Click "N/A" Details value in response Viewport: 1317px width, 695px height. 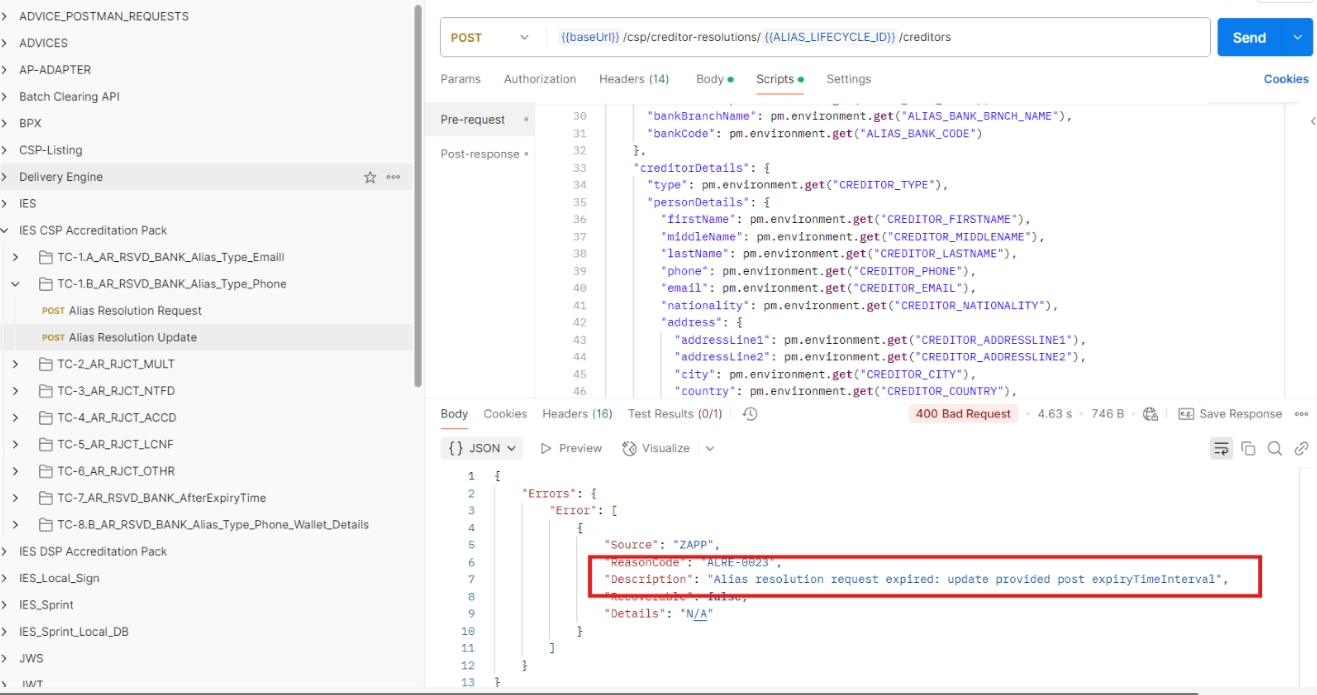[x=696, y=614]
